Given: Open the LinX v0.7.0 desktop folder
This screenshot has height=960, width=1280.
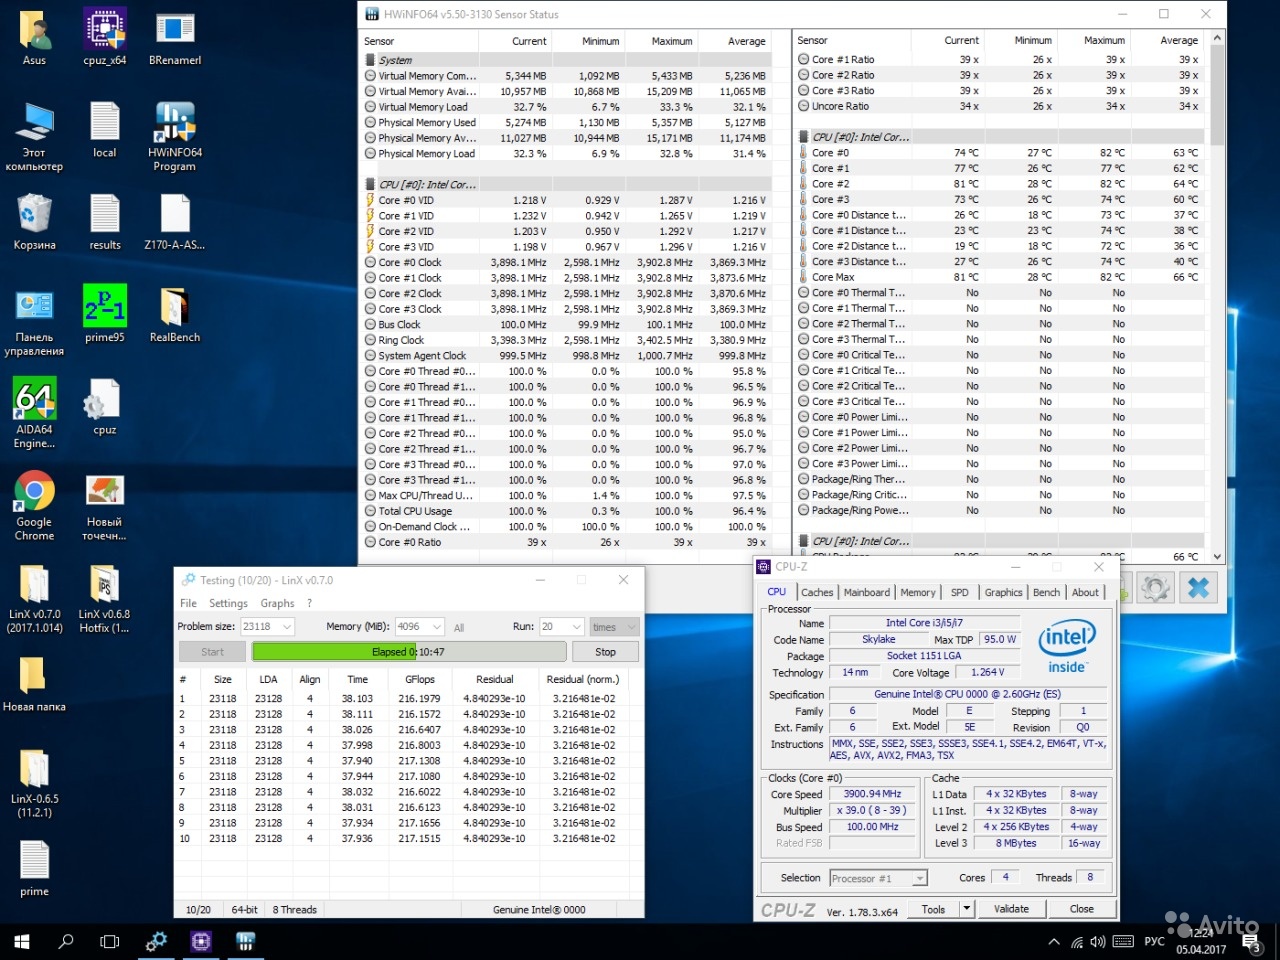Looking at the screenshot, I should (34, 599).
